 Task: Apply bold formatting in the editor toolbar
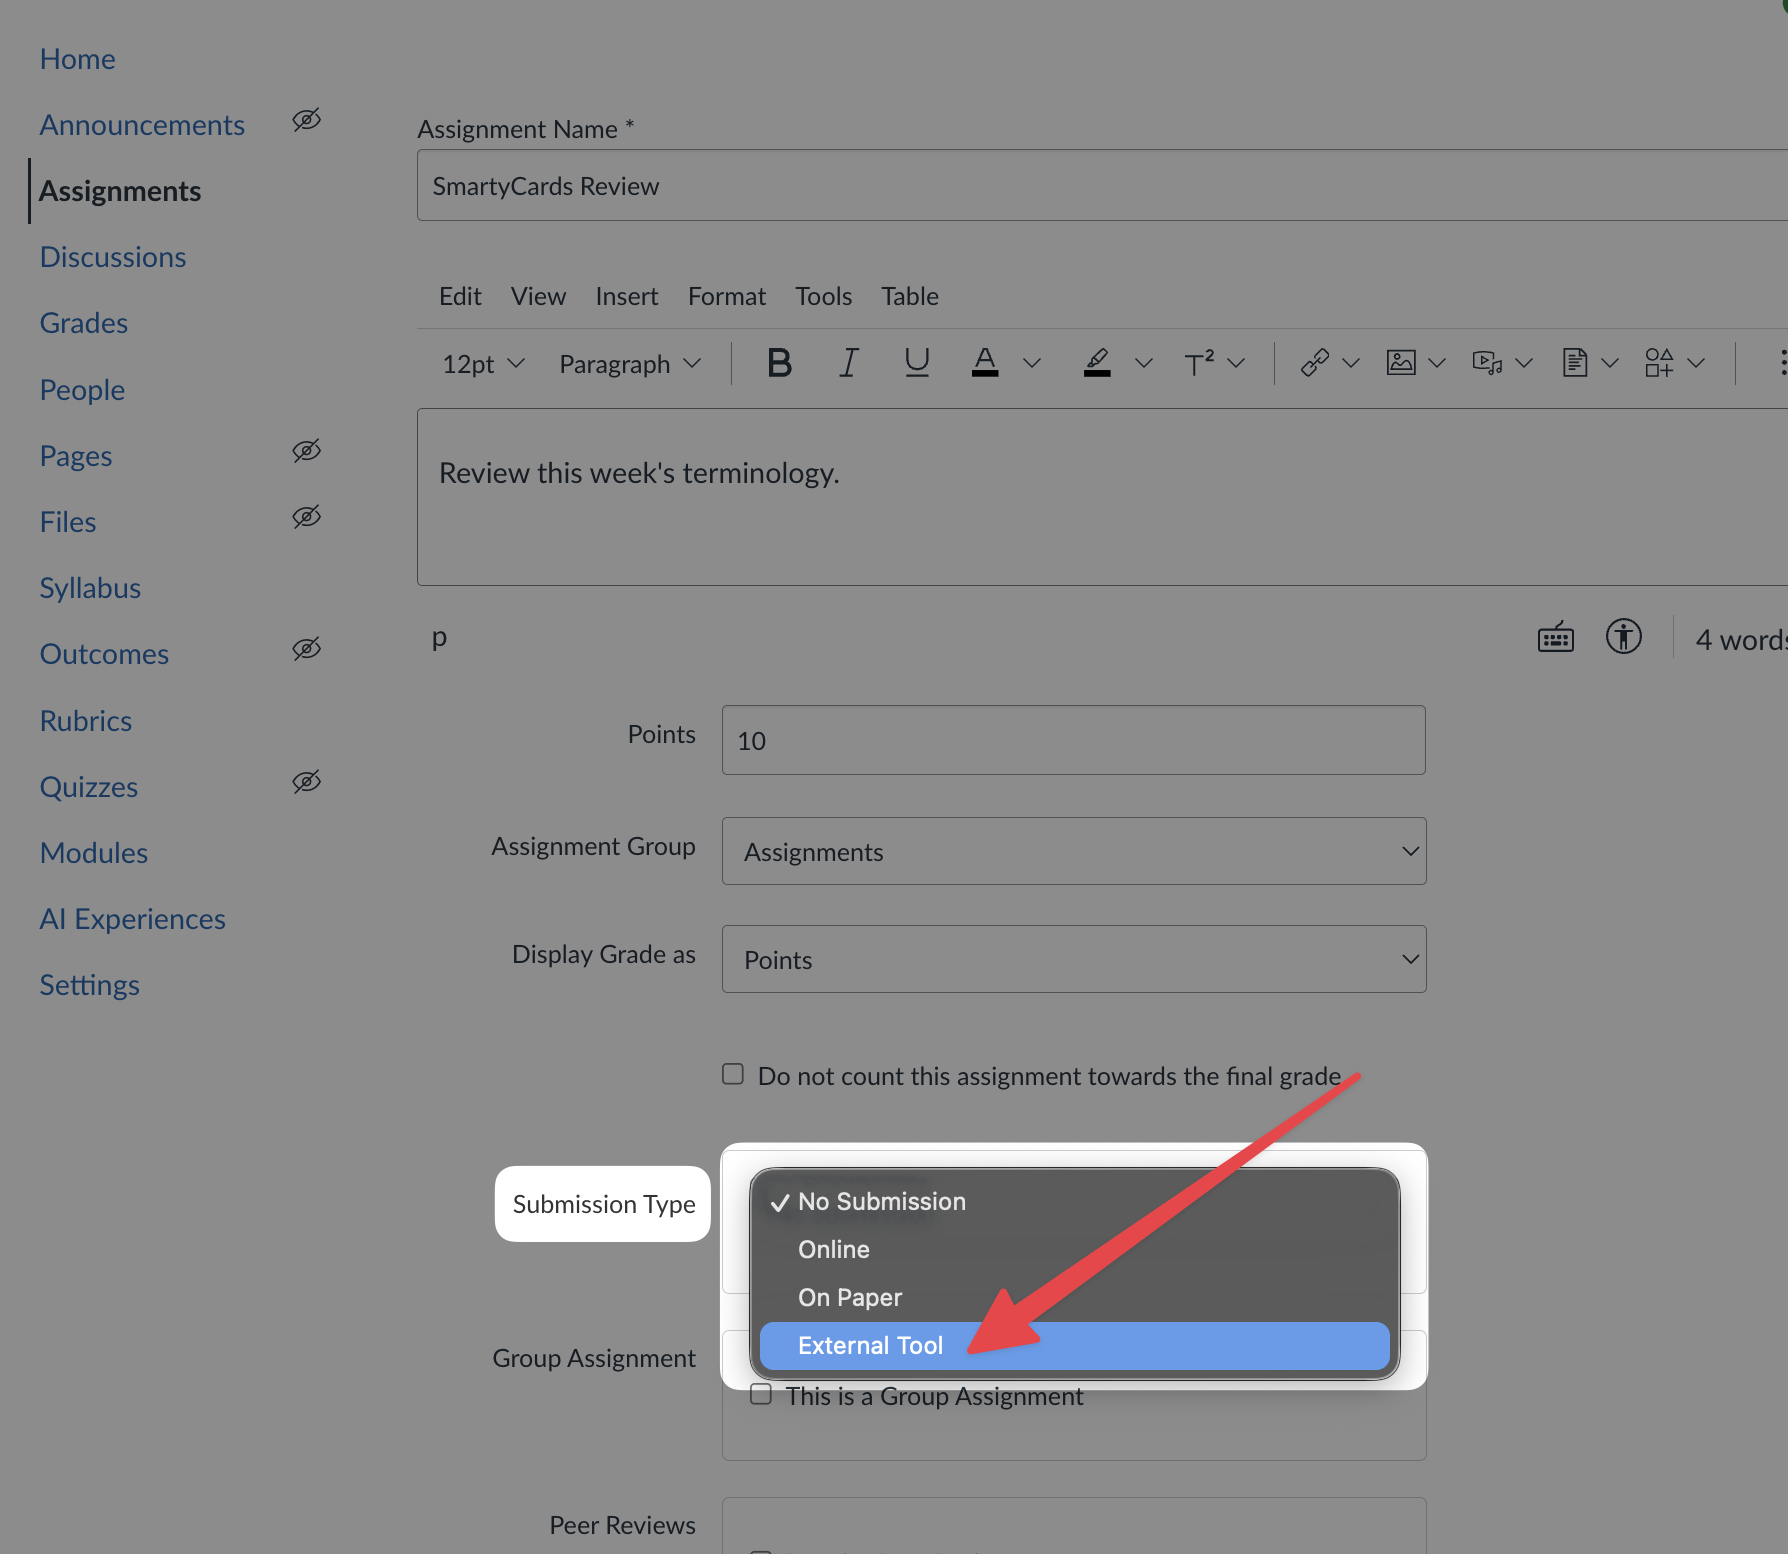coord(779,363)
